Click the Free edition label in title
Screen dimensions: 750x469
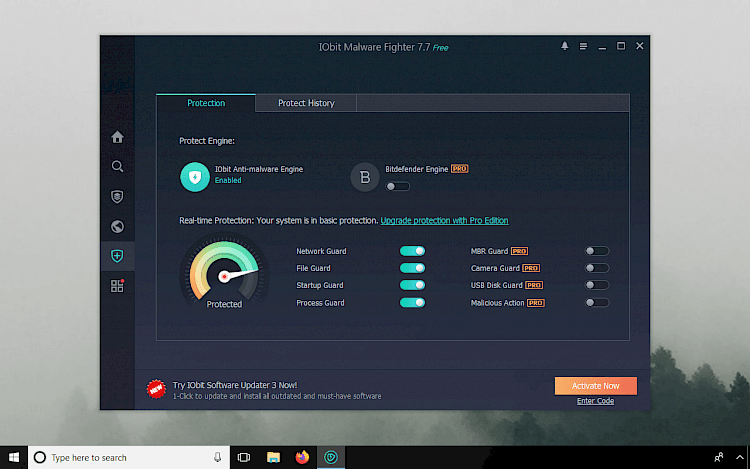[441, 48]
